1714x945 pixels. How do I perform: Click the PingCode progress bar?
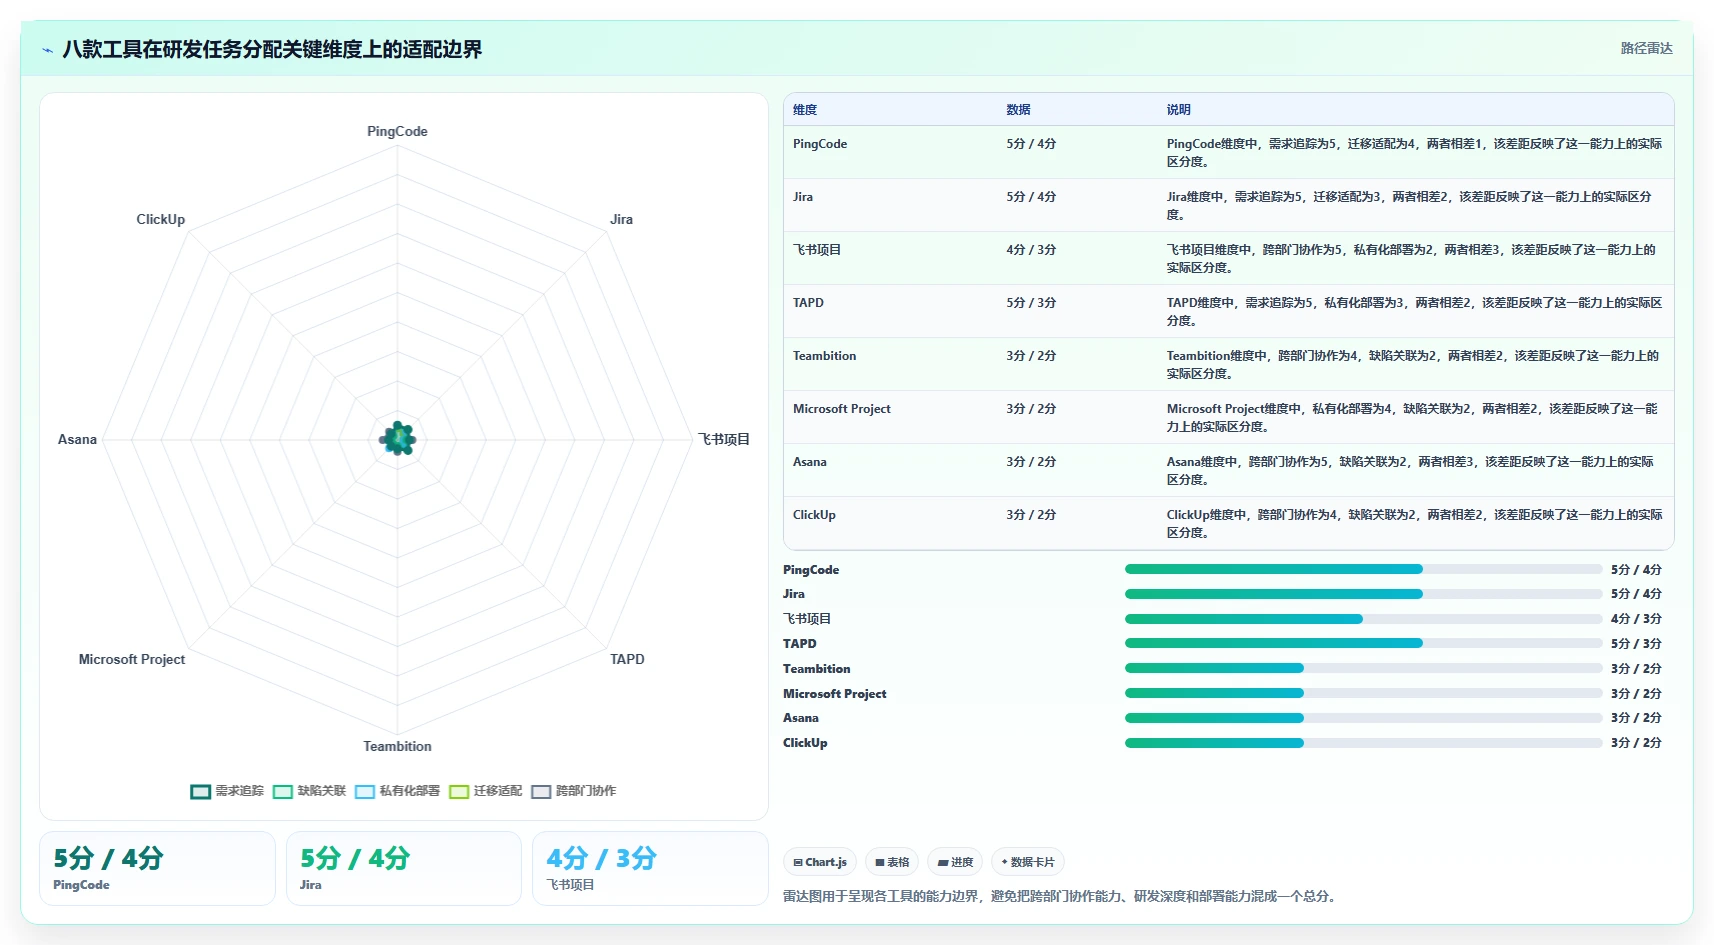point(1363,569)
